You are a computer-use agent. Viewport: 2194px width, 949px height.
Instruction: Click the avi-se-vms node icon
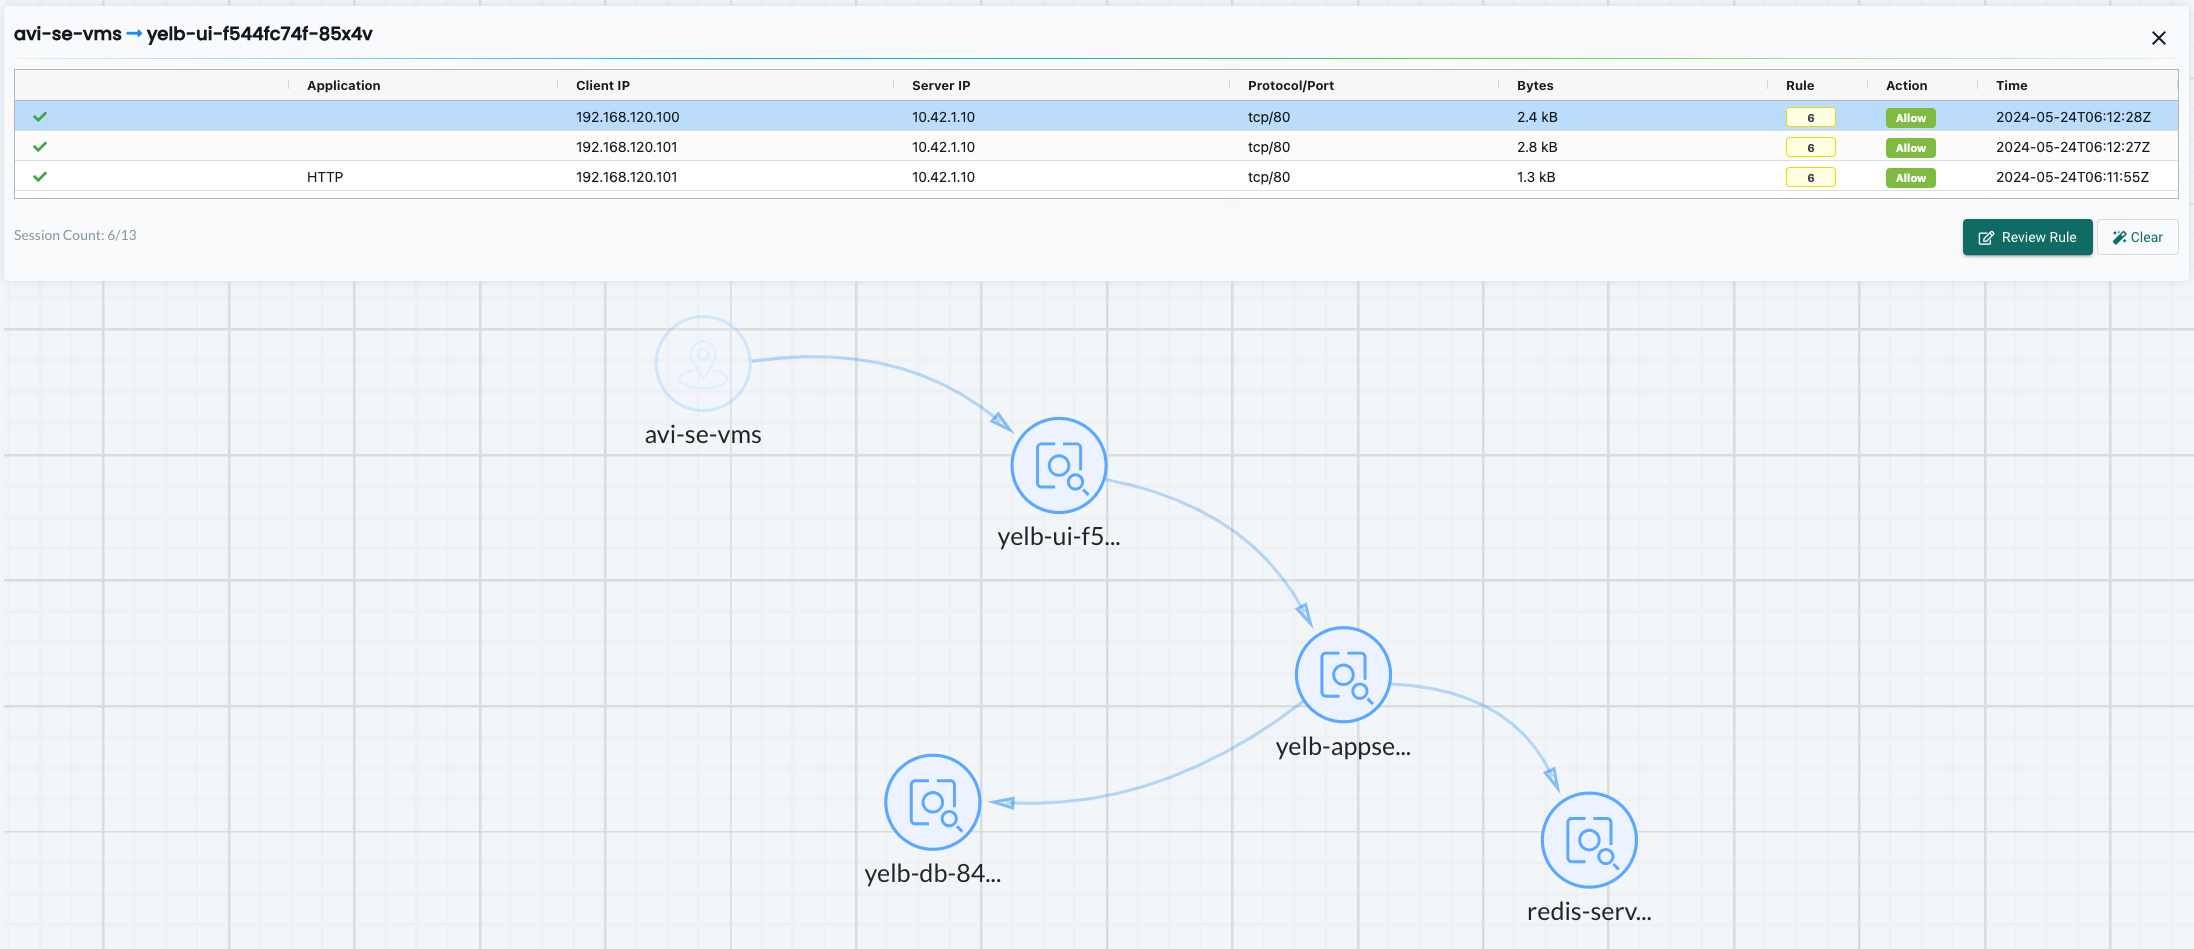pyautogui.click(x=703, y=364)
